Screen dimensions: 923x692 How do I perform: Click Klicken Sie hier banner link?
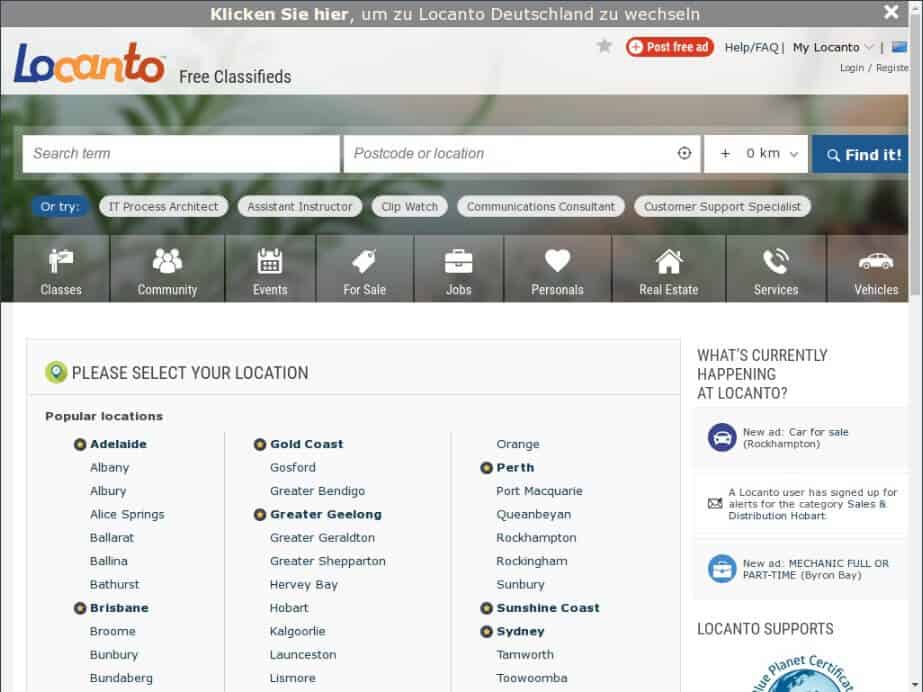278,14
